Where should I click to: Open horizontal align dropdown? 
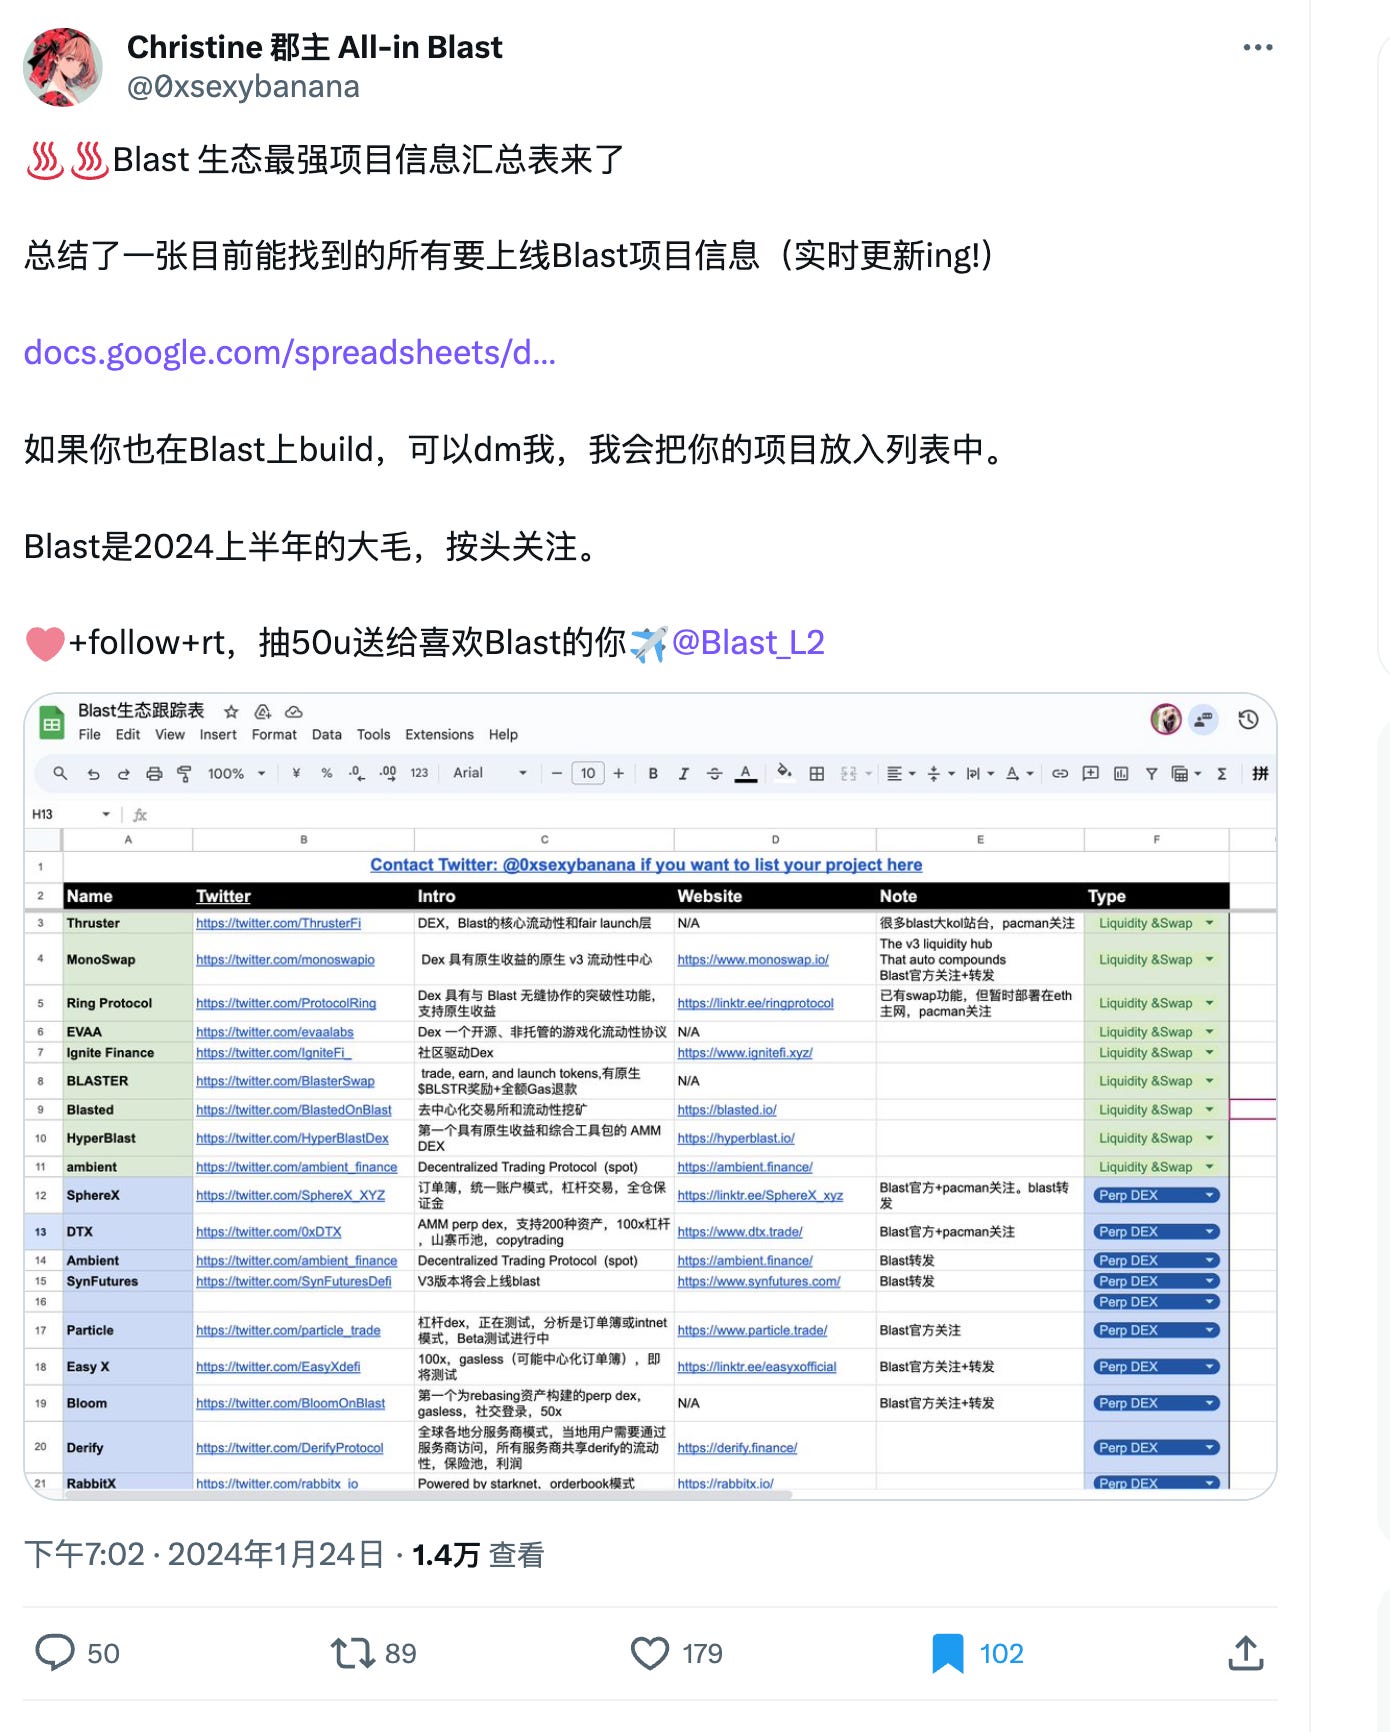click(x=901, y=773)
